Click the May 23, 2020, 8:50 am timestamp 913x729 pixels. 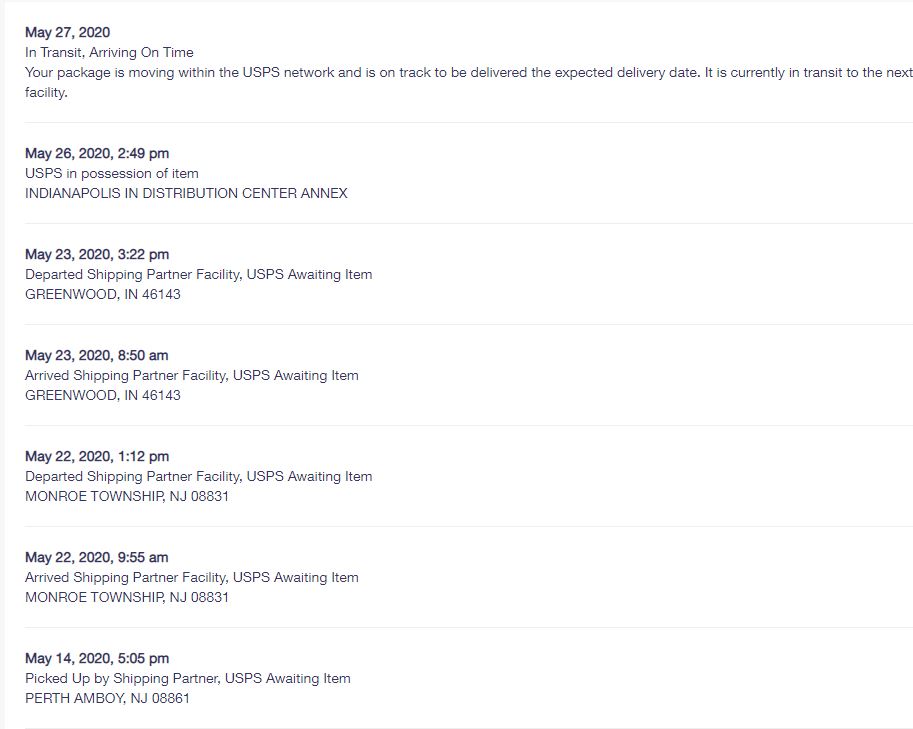click(x=96, y=355)
